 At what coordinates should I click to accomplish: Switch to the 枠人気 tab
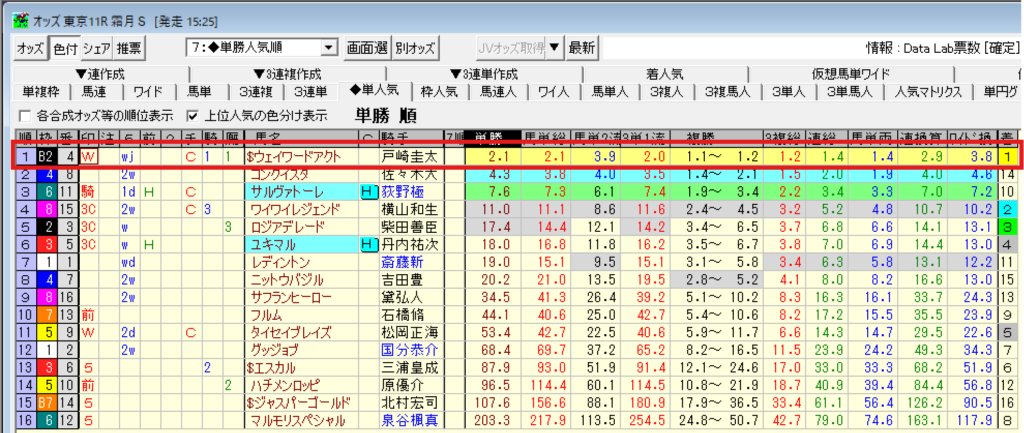tap(440, 92)
